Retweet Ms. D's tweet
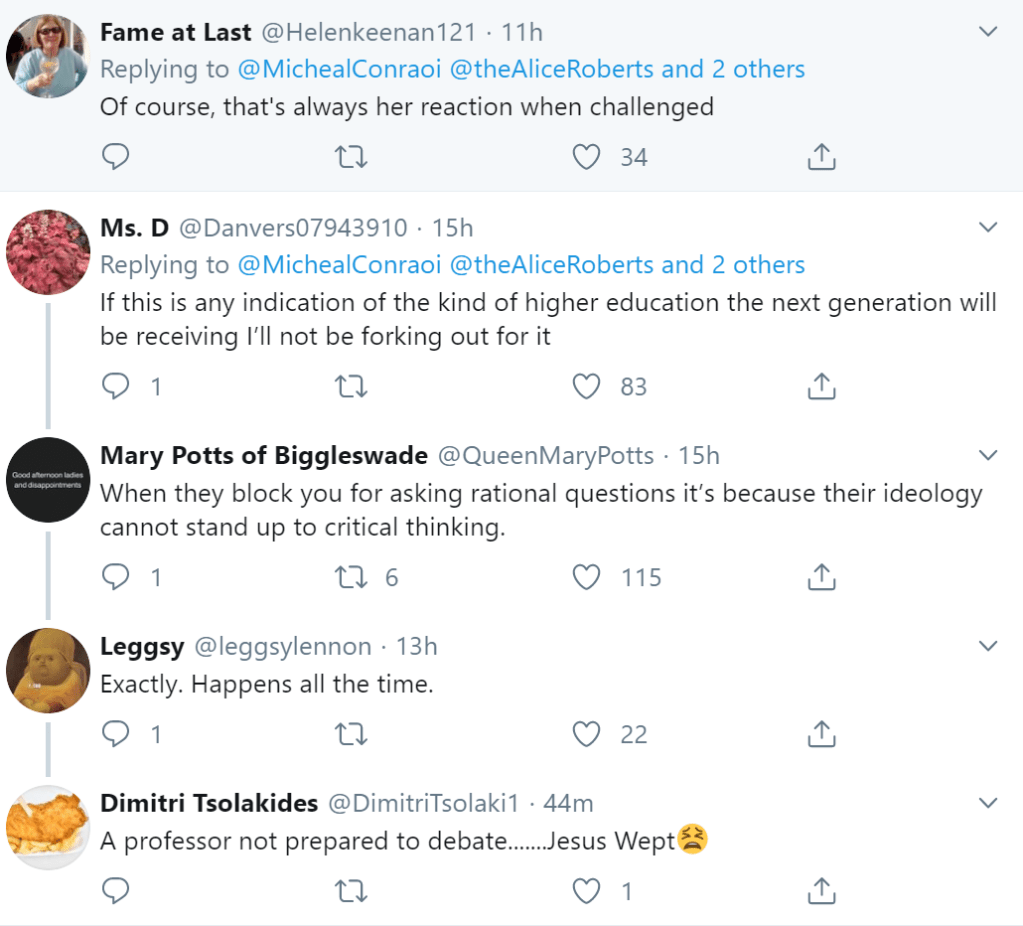 tap(350, 386)
